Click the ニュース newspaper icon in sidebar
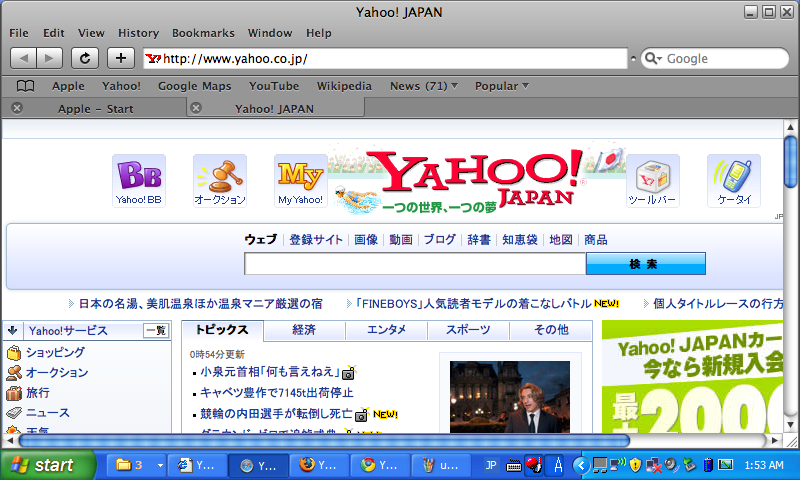This screenshot has height=480, width=800. click(x=14, y=413)
